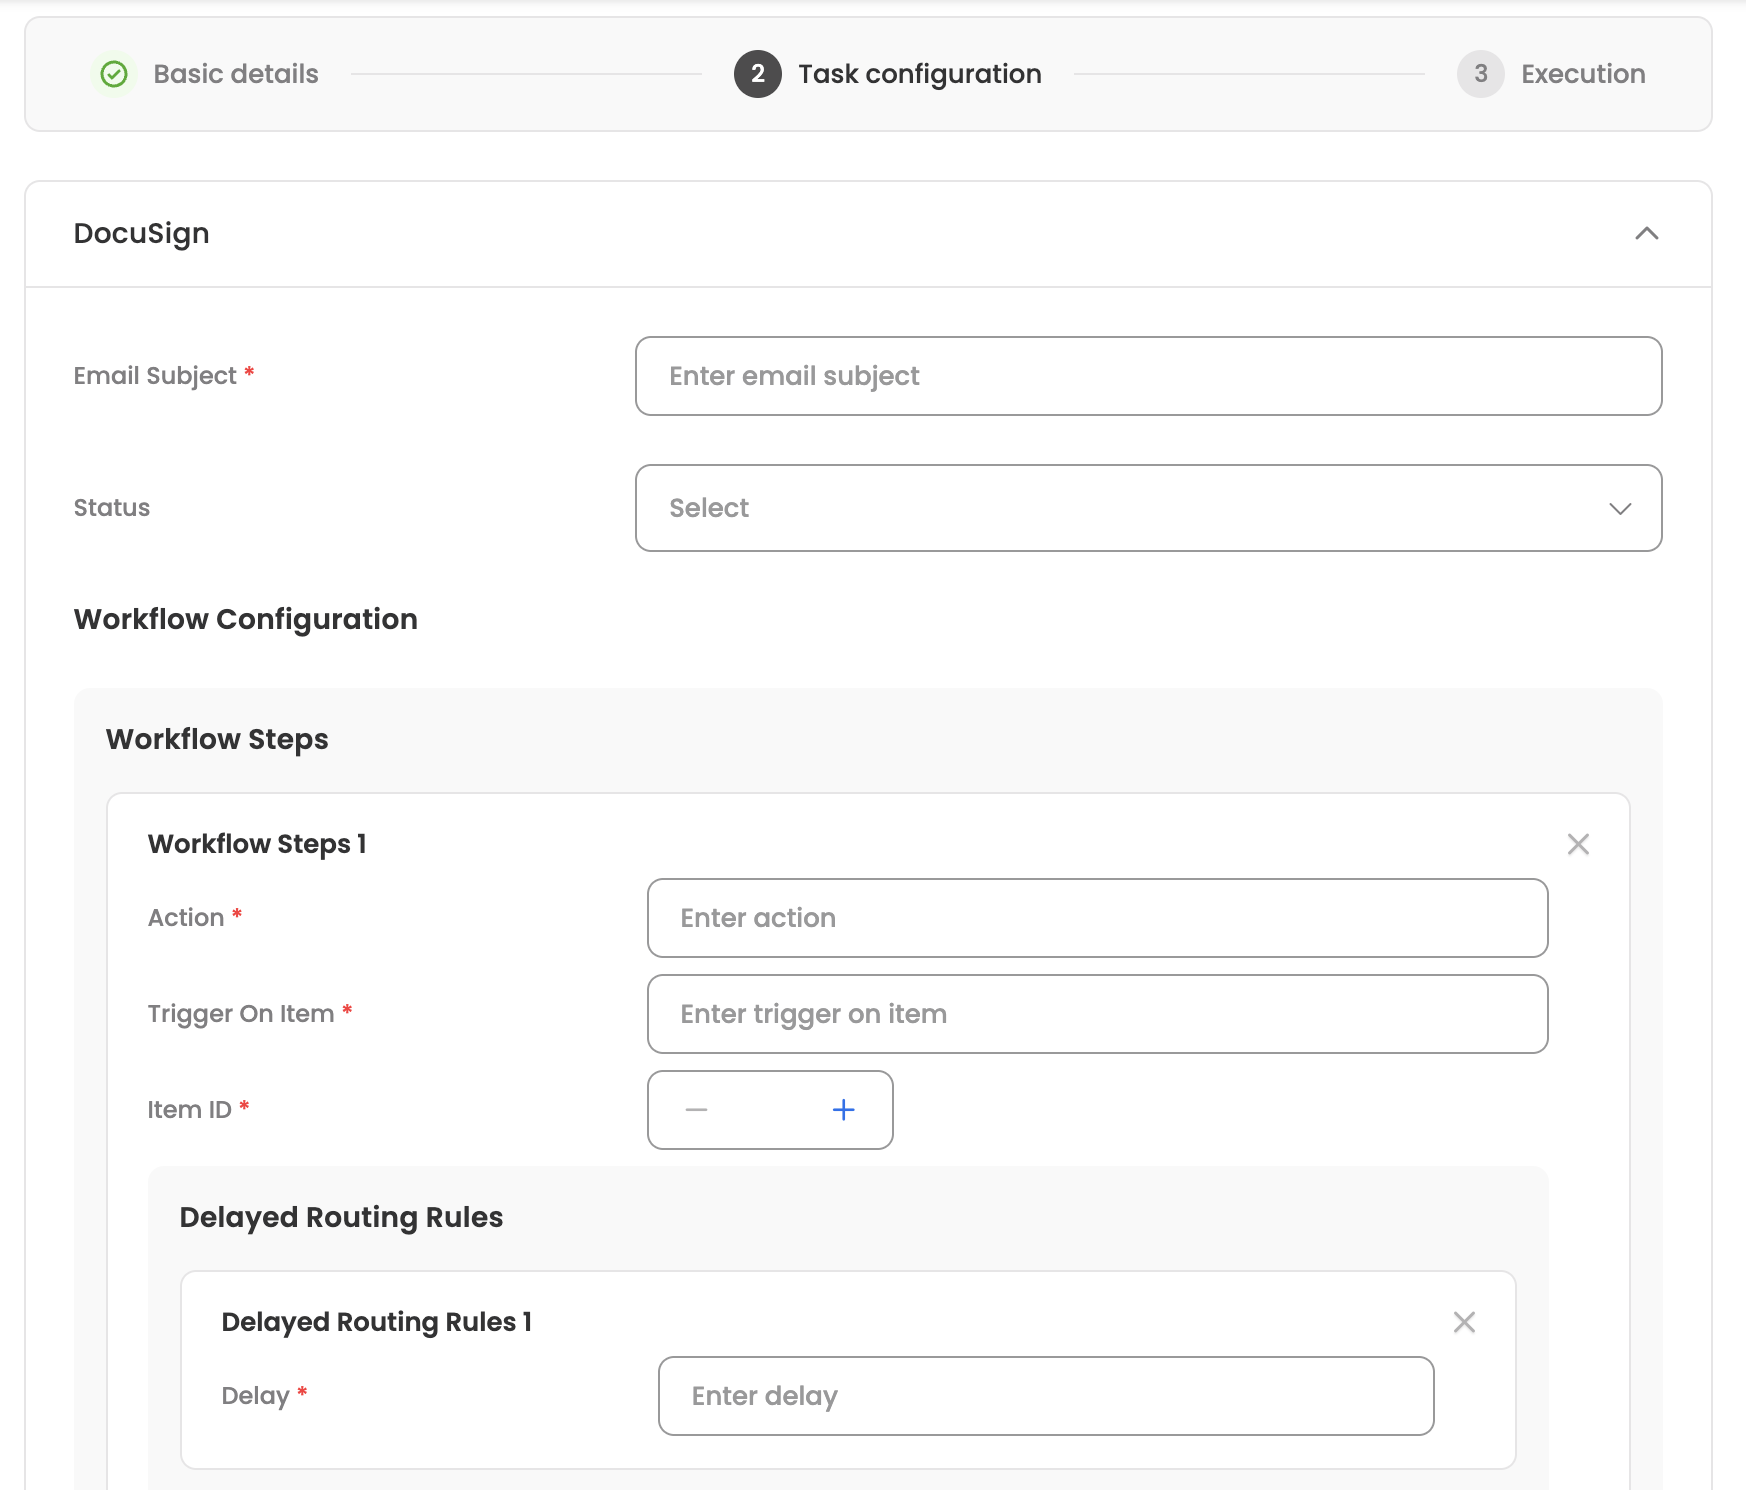Focus the Delay input field
The width and height of the screenshot is (1746, 1490).
pos(1046,1396)
